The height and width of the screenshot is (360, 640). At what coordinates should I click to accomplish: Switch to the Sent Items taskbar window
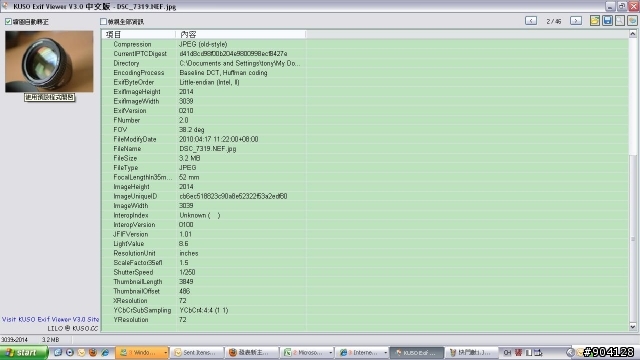[198, 352]
